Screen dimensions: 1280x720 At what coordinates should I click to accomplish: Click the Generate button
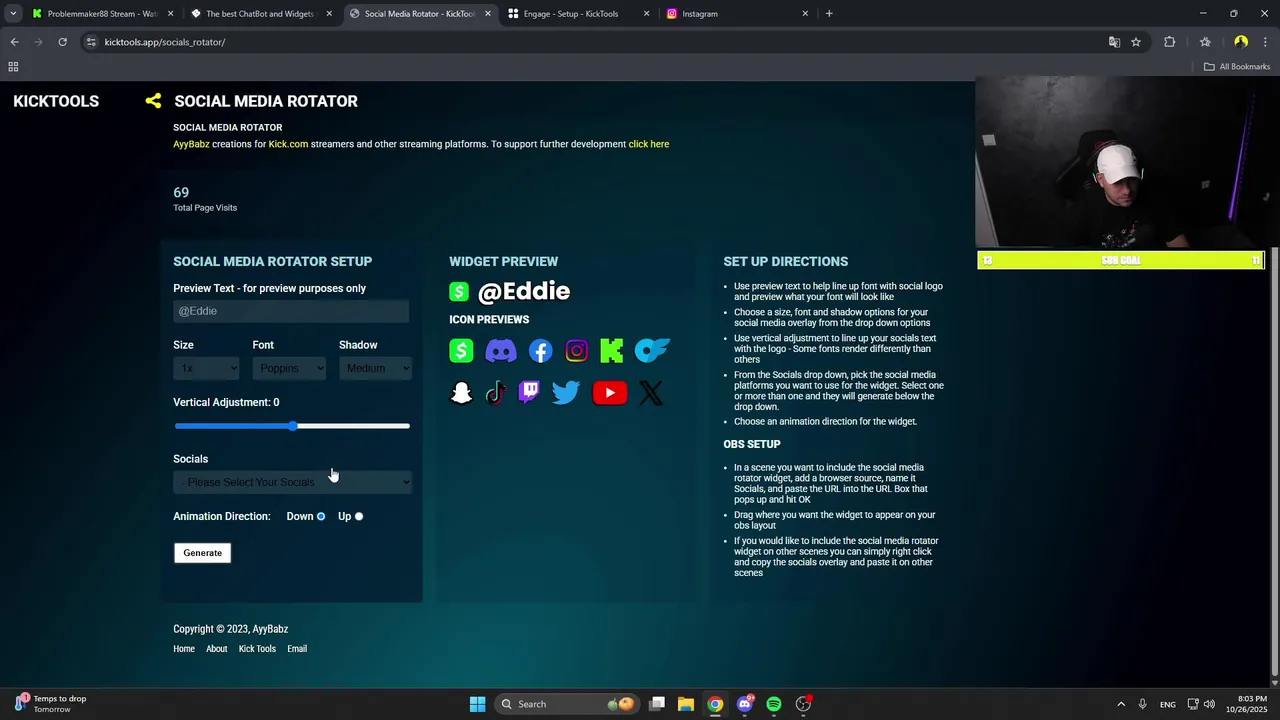coord(202,553)
